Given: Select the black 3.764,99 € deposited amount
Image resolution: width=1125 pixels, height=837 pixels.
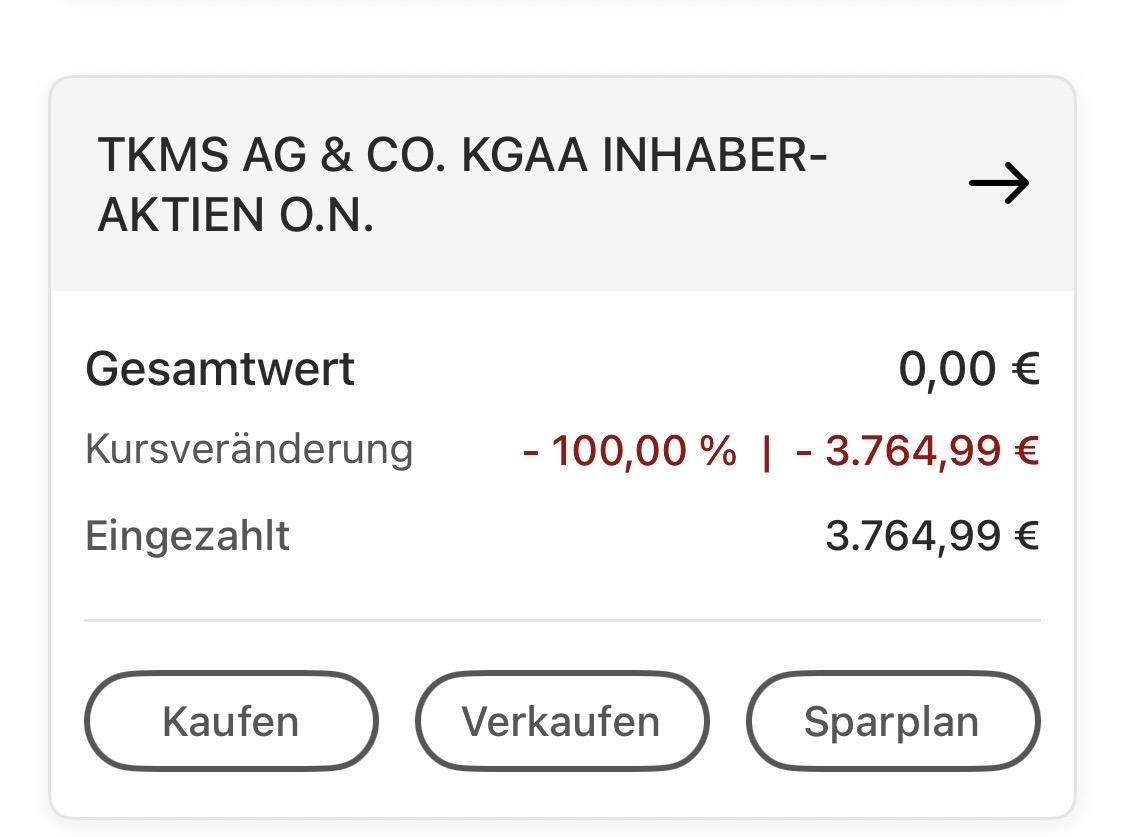Looking at the screenshot, I should tap(932, 536).
